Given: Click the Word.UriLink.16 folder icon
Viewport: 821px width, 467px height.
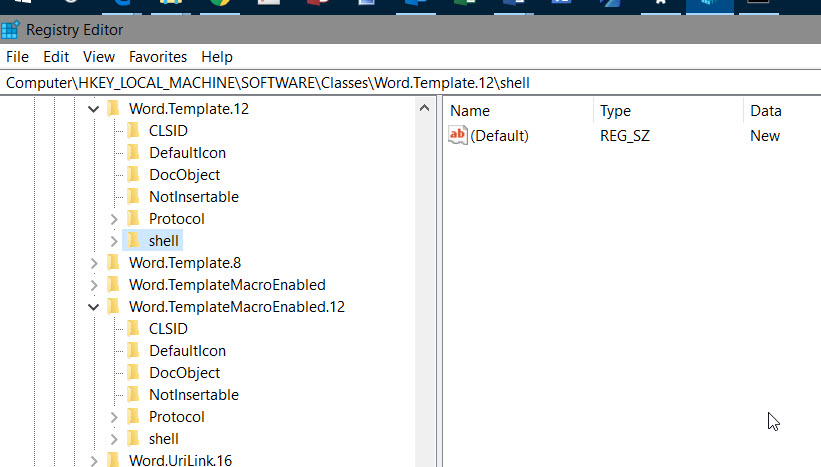Looking at the screenshot, I should click(x=113, y=460).
